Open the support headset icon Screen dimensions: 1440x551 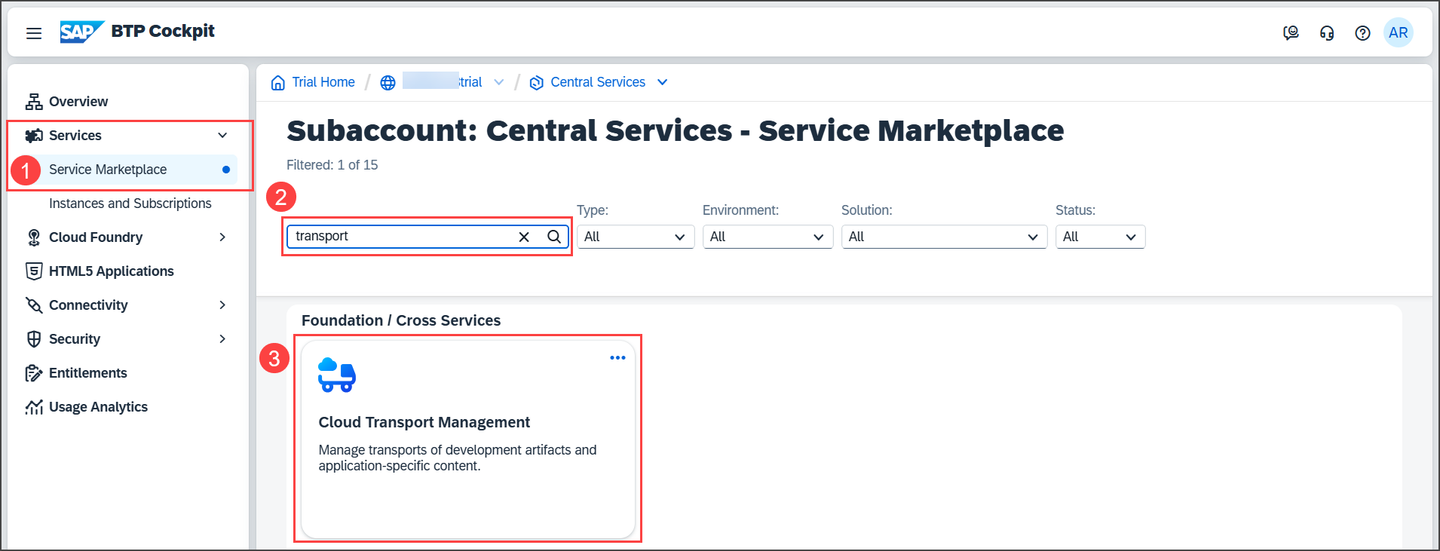click(1327, 33)
